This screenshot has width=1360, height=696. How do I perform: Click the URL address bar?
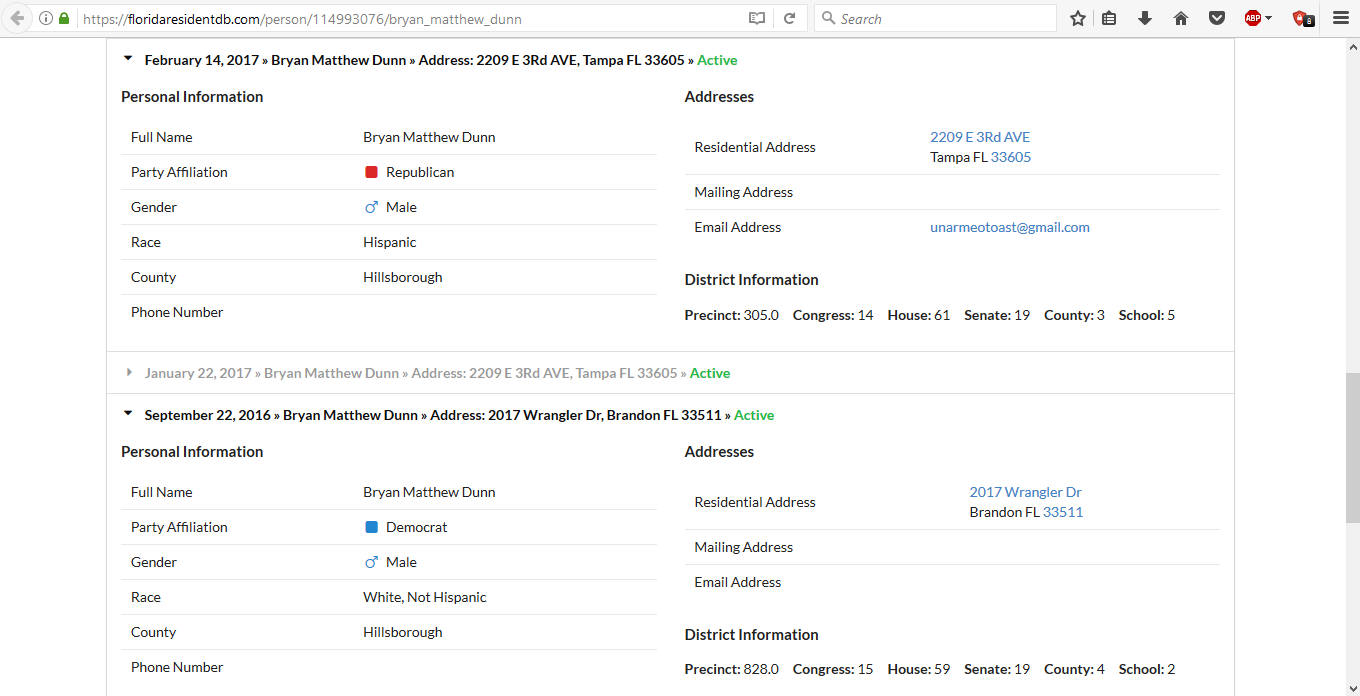(x=410, y=18)
